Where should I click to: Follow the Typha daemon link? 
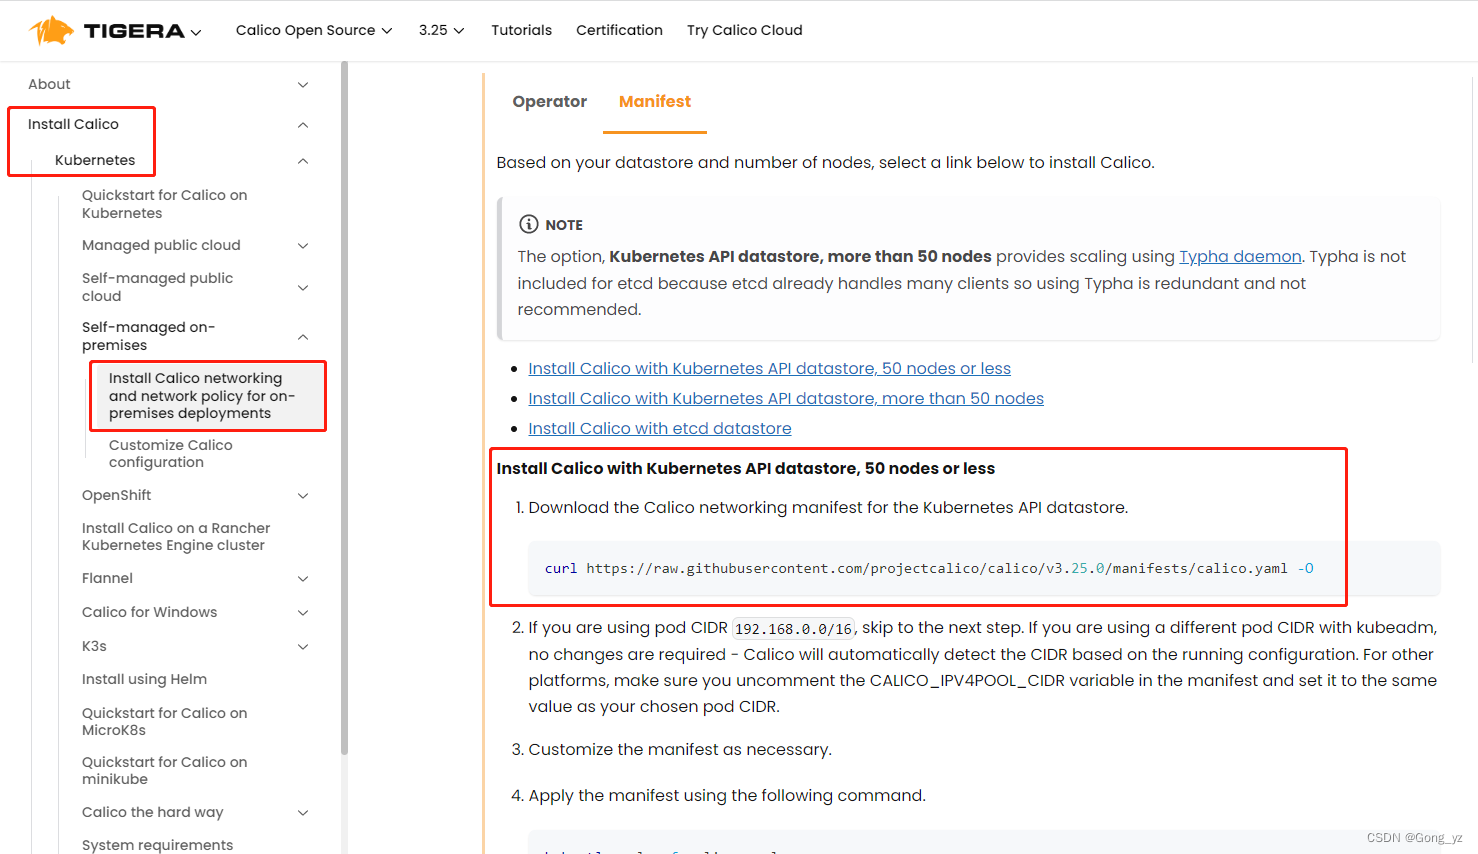(1240, 257)
